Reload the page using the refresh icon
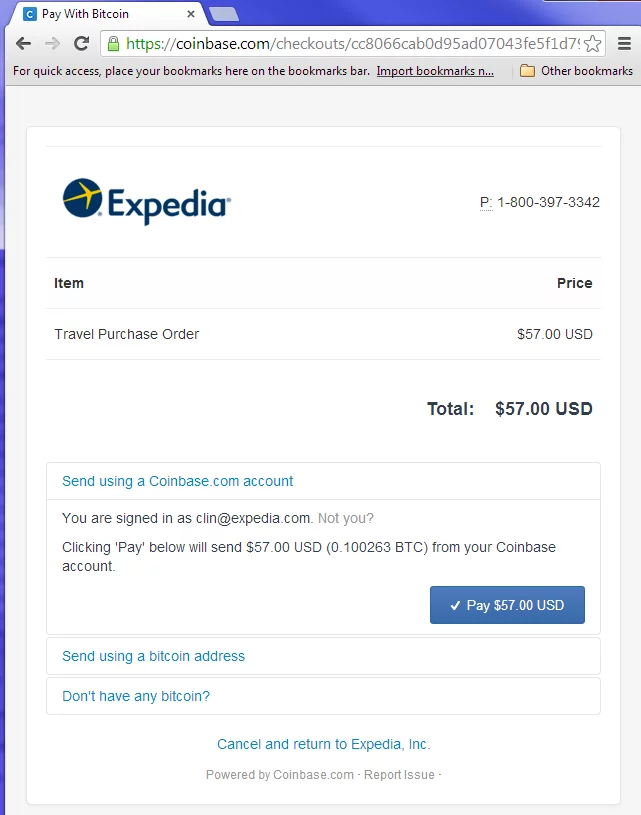 coord(81,44)
